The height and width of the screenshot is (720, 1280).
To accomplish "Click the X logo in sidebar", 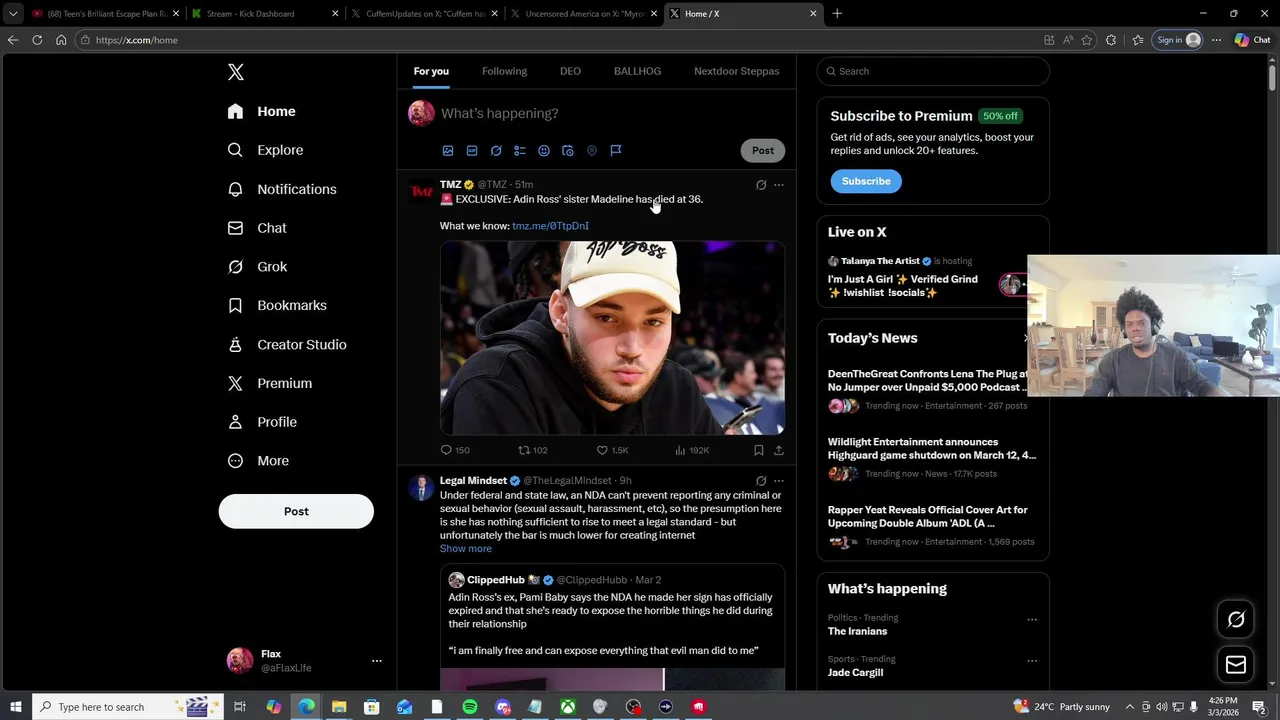I will (x=236, y=72).
